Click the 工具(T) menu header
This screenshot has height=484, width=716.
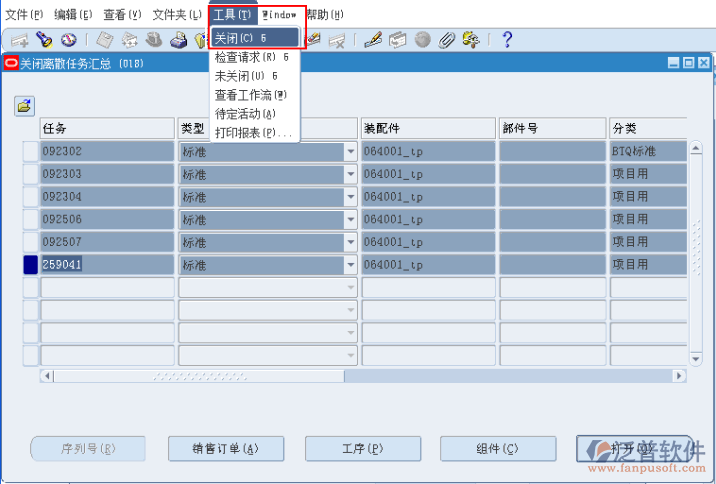pos(232,15)
